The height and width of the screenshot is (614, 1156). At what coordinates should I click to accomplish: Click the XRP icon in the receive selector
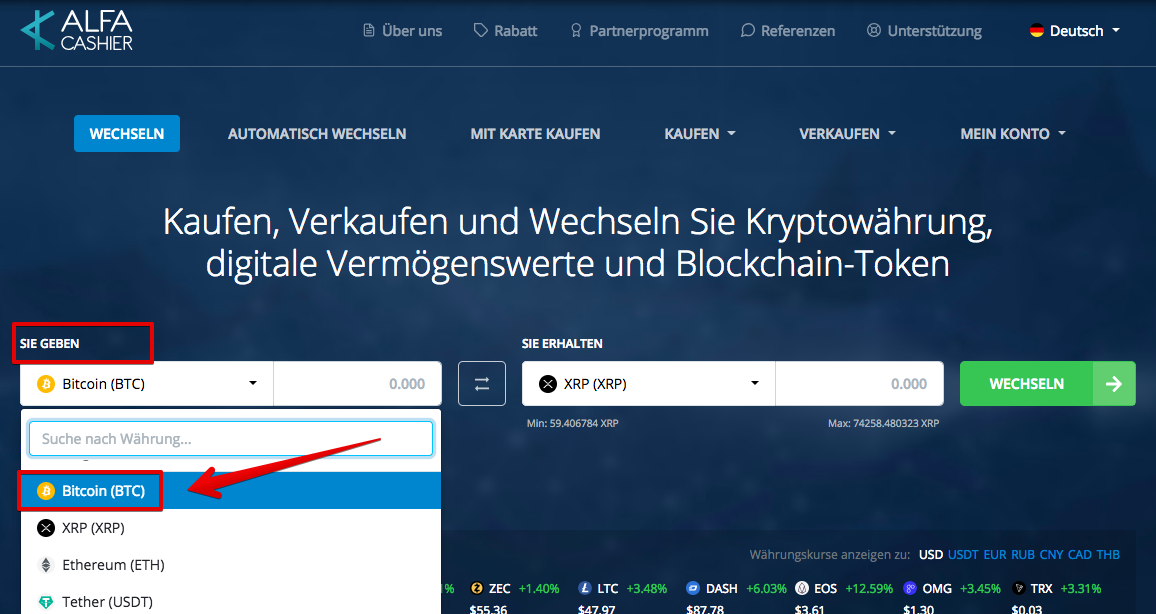(548, 384)
